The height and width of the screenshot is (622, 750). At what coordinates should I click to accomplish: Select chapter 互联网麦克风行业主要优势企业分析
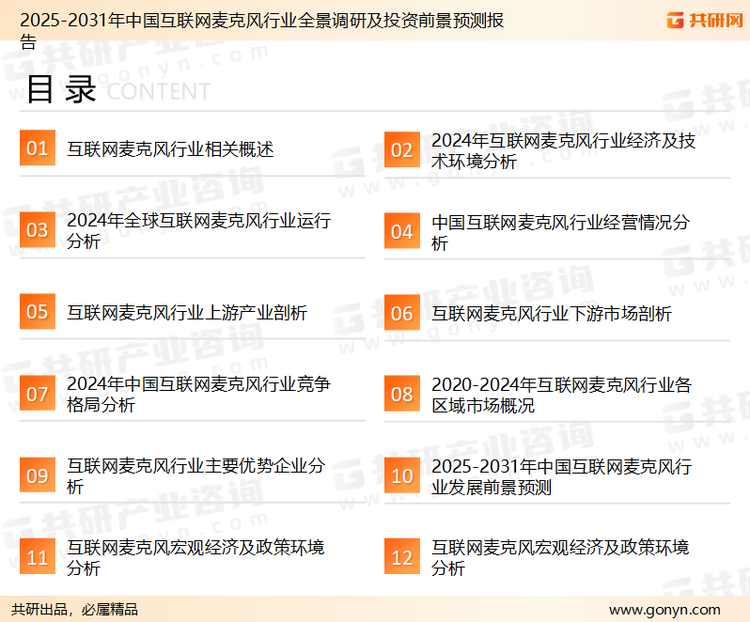[x=196, y=476]
